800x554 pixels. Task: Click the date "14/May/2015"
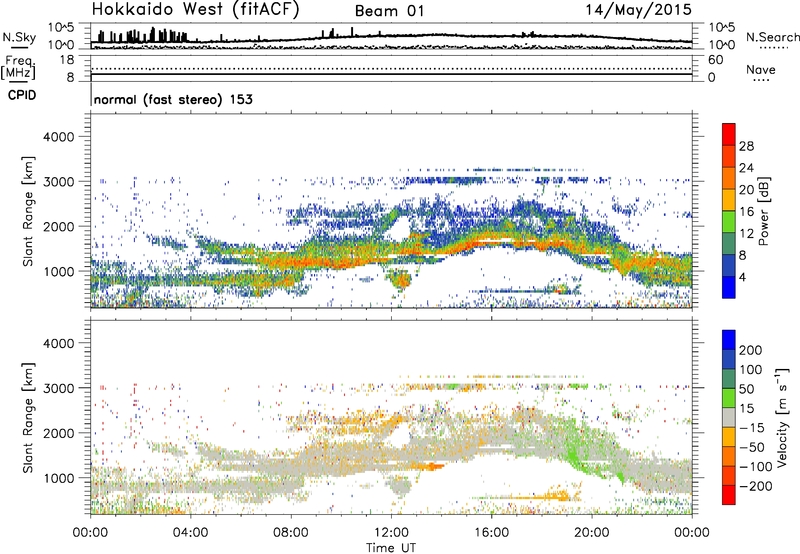639,10
